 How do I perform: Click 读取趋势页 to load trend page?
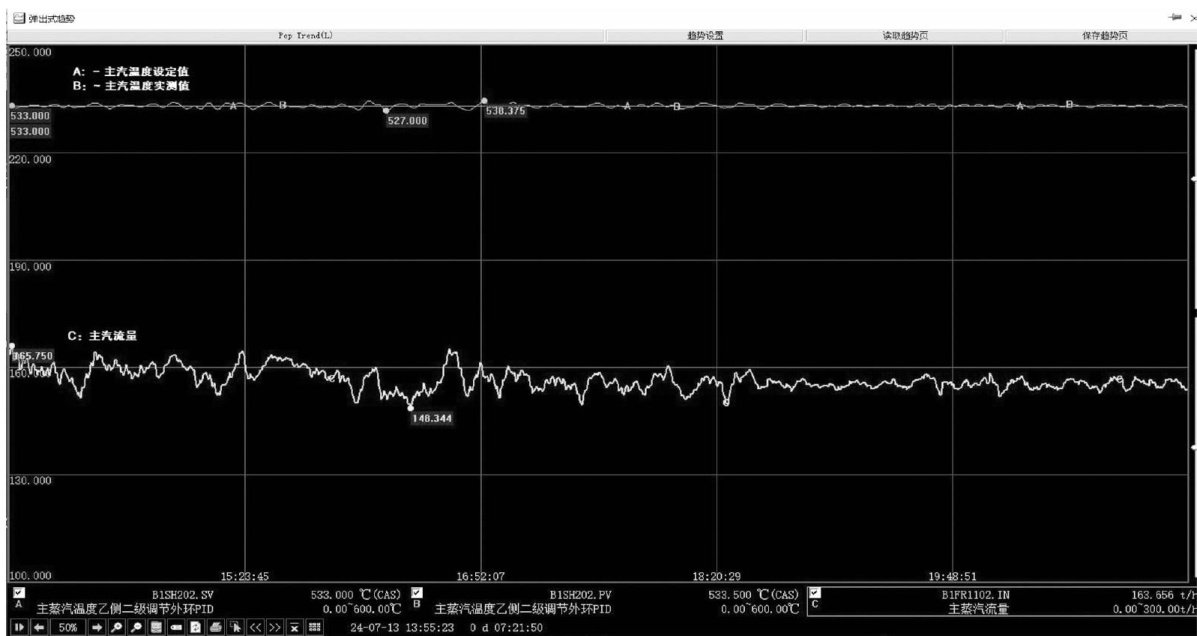coord(905,35)
